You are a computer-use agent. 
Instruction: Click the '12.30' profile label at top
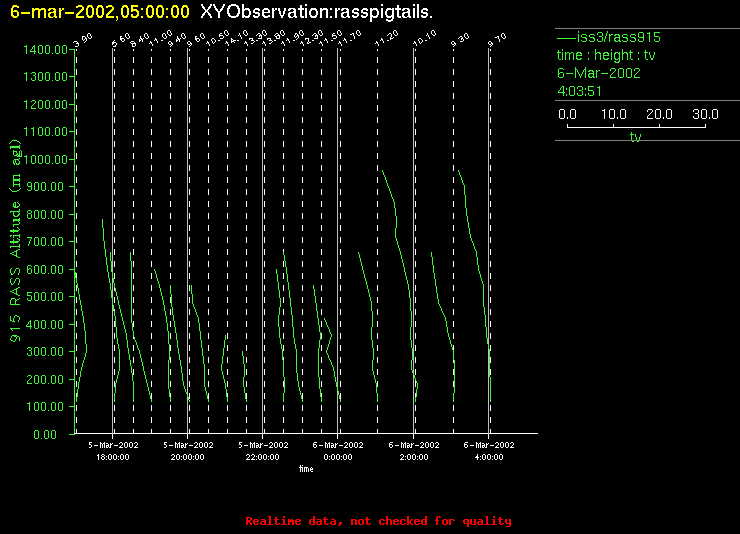pyautogui.click(x=311, y=39)
